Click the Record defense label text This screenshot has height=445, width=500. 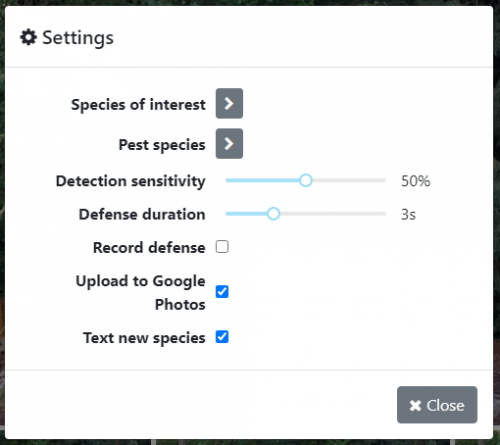click(x=149, y=248)
